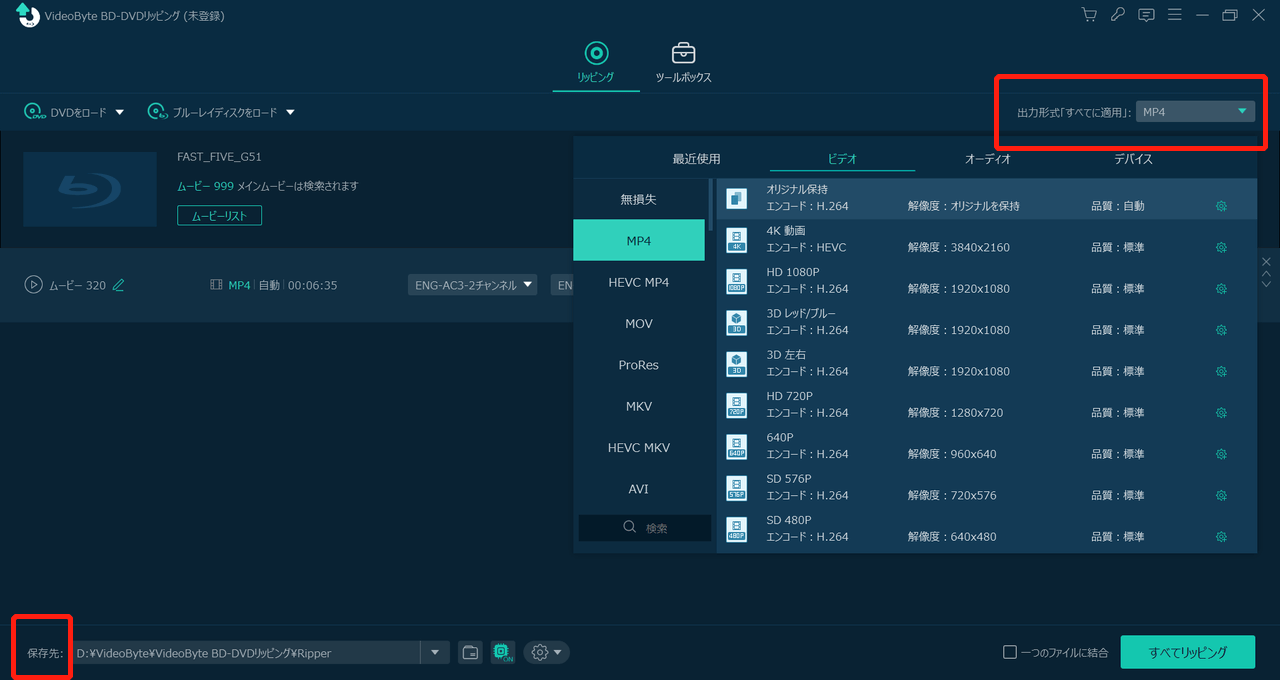Open the オーディオ format tab
The height and width of the screenshot is (680, 1280).
tap(987, 158)
